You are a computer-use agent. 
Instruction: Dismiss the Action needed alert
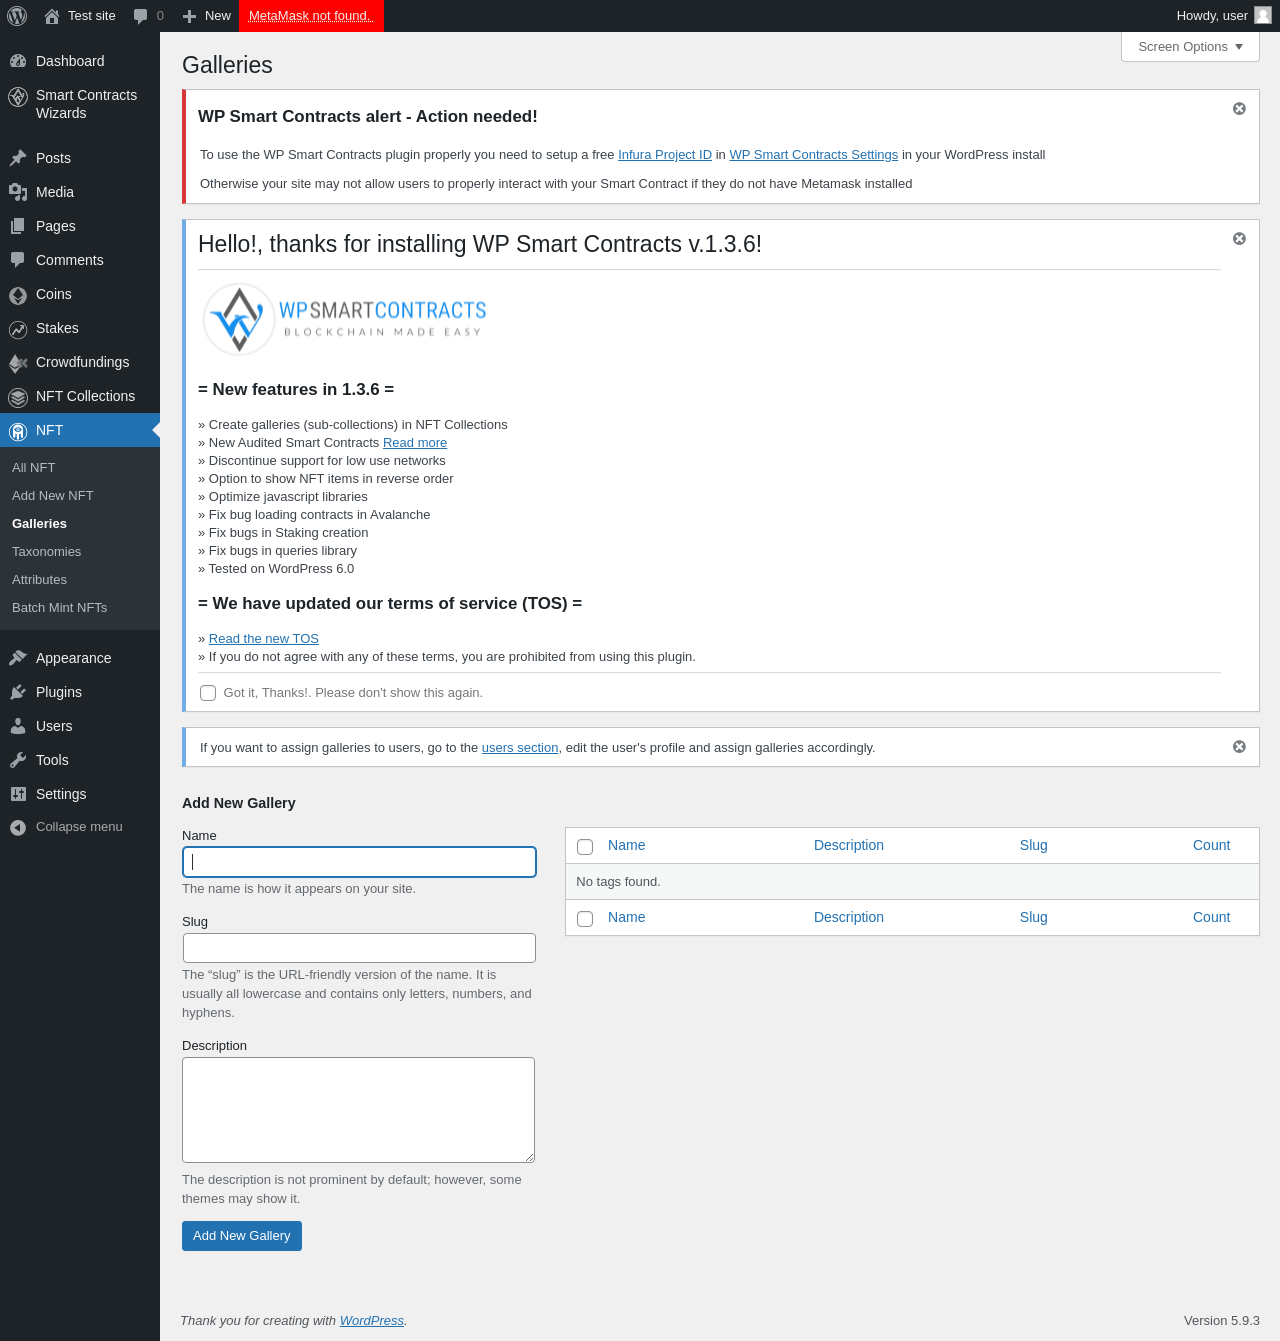point(1239,108)
